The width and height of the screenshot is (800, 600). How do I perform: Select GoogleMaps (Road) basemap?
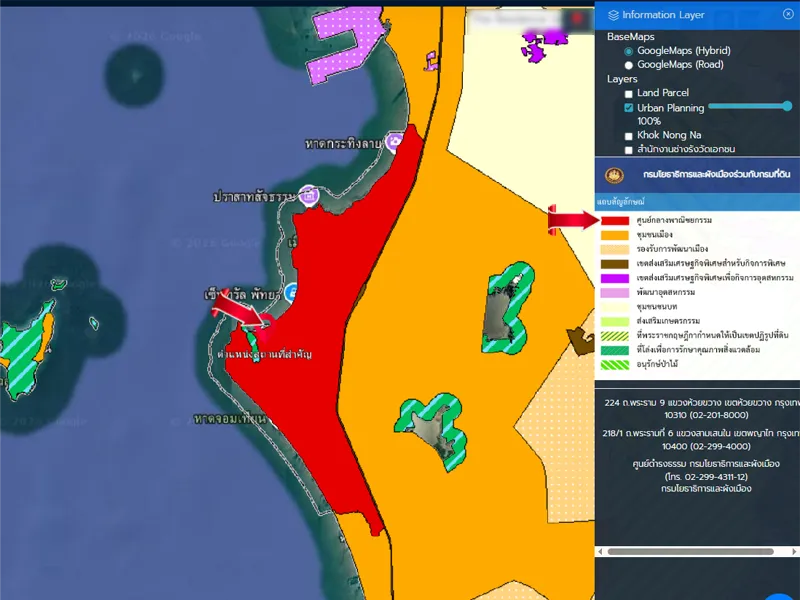[x=628, y=65]
